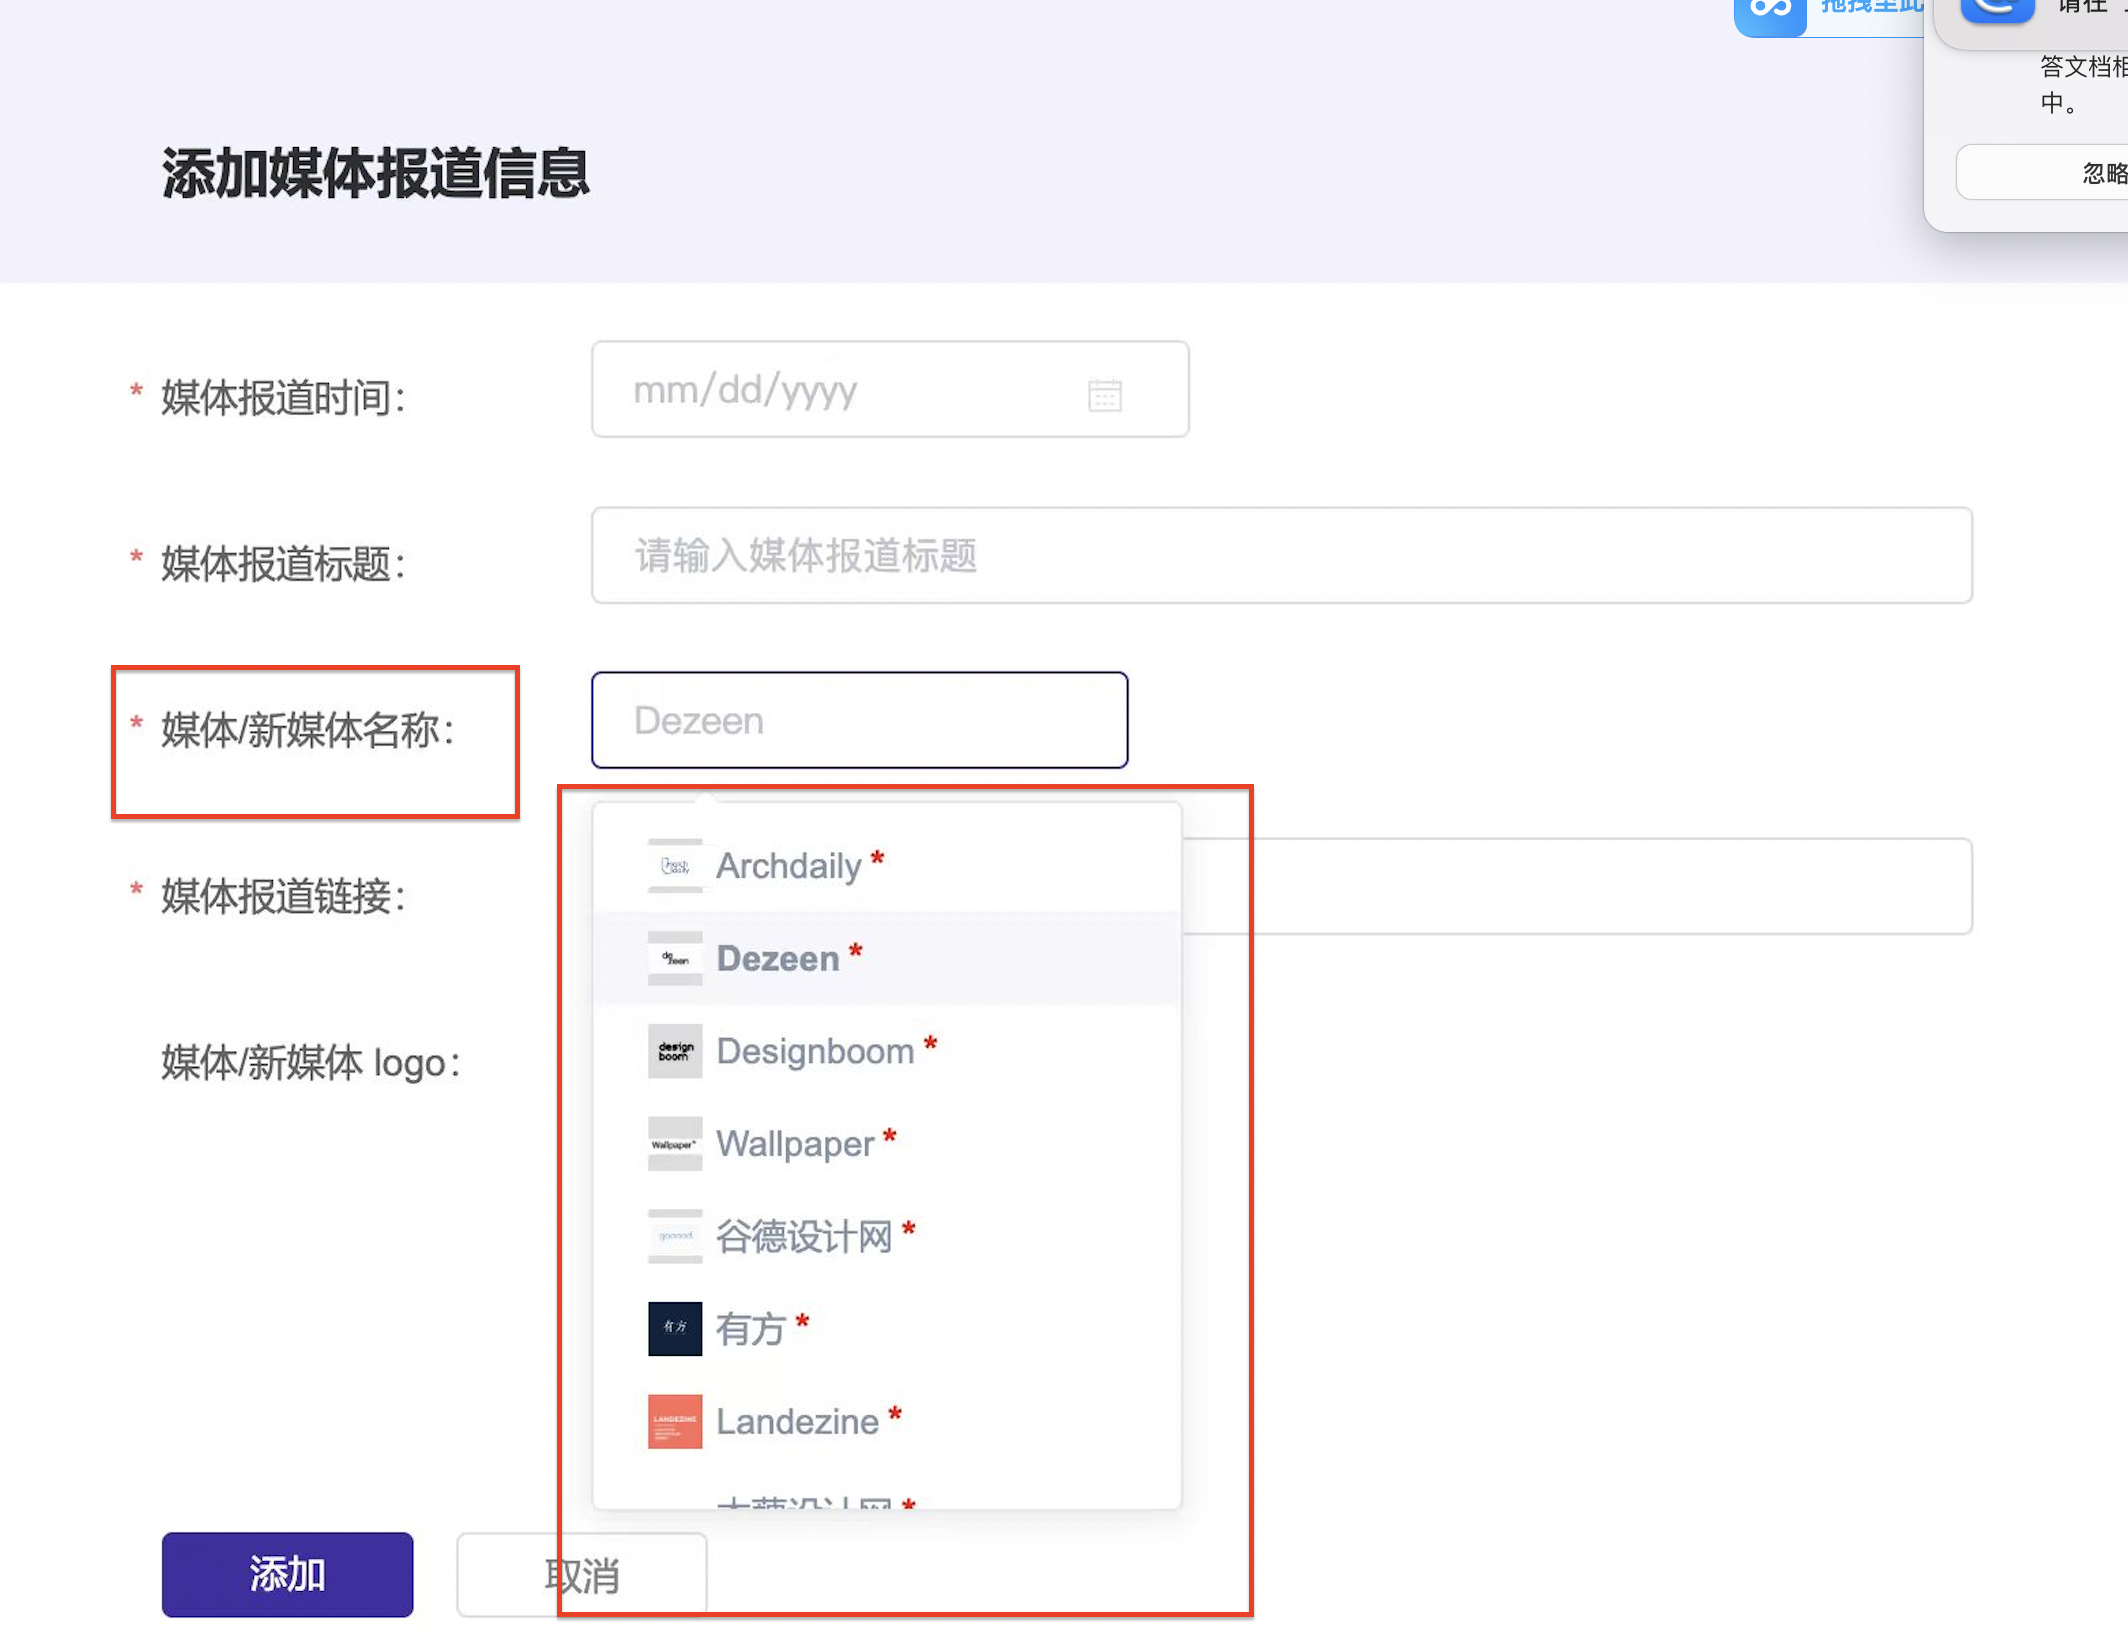Choose Landezine in the media list

click(797, 1421)
